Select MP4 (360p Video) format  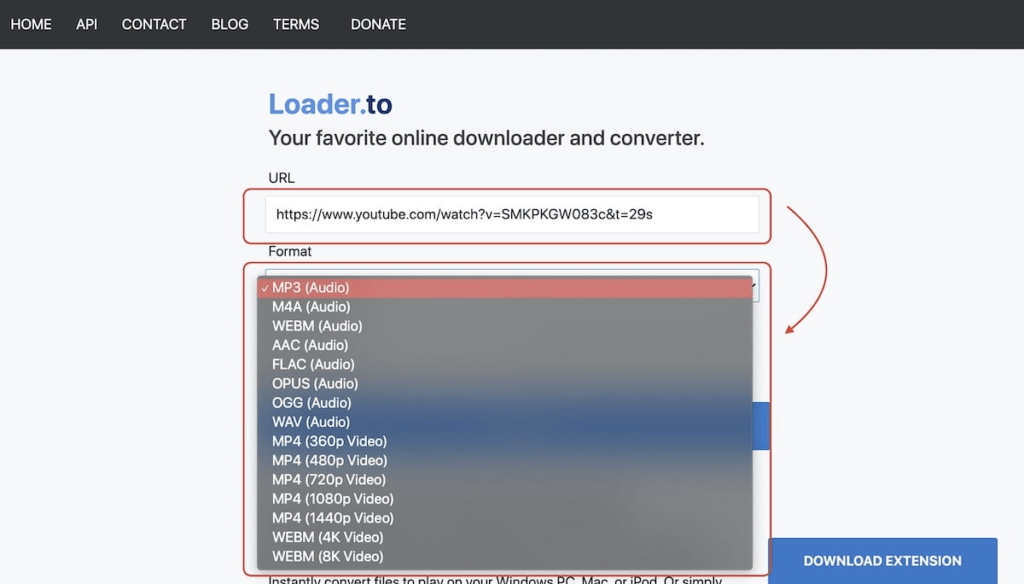[505, 441]
